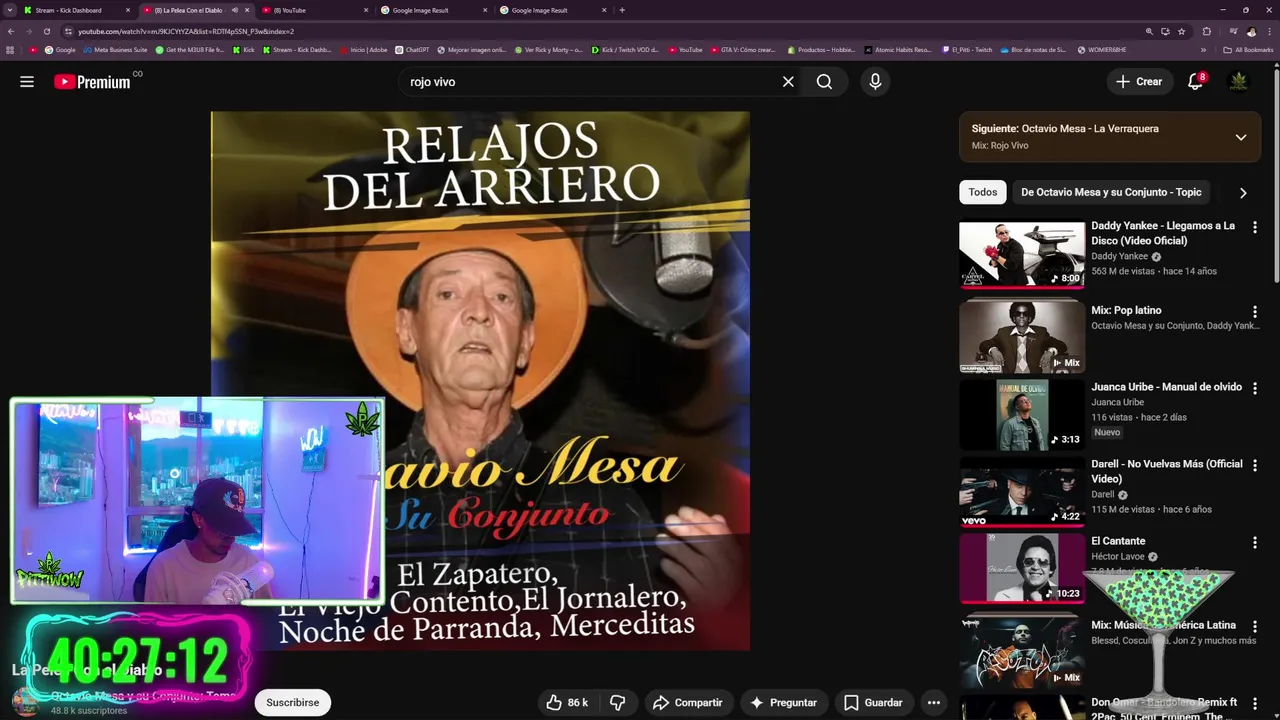Click the Crear button

(1139, 82)
